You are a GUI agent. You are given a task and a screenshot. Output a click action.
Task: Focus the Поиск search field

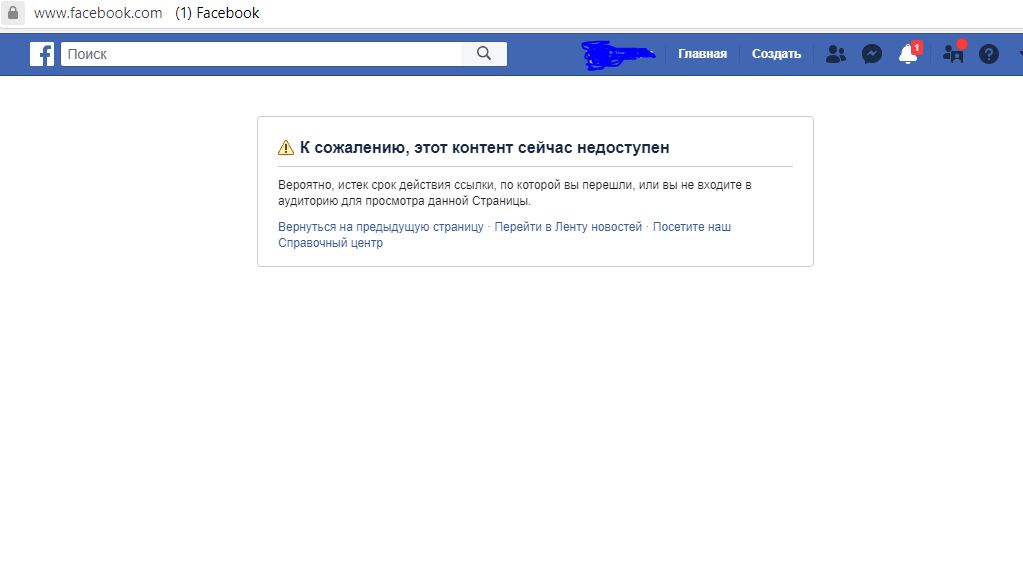[260, 54]
